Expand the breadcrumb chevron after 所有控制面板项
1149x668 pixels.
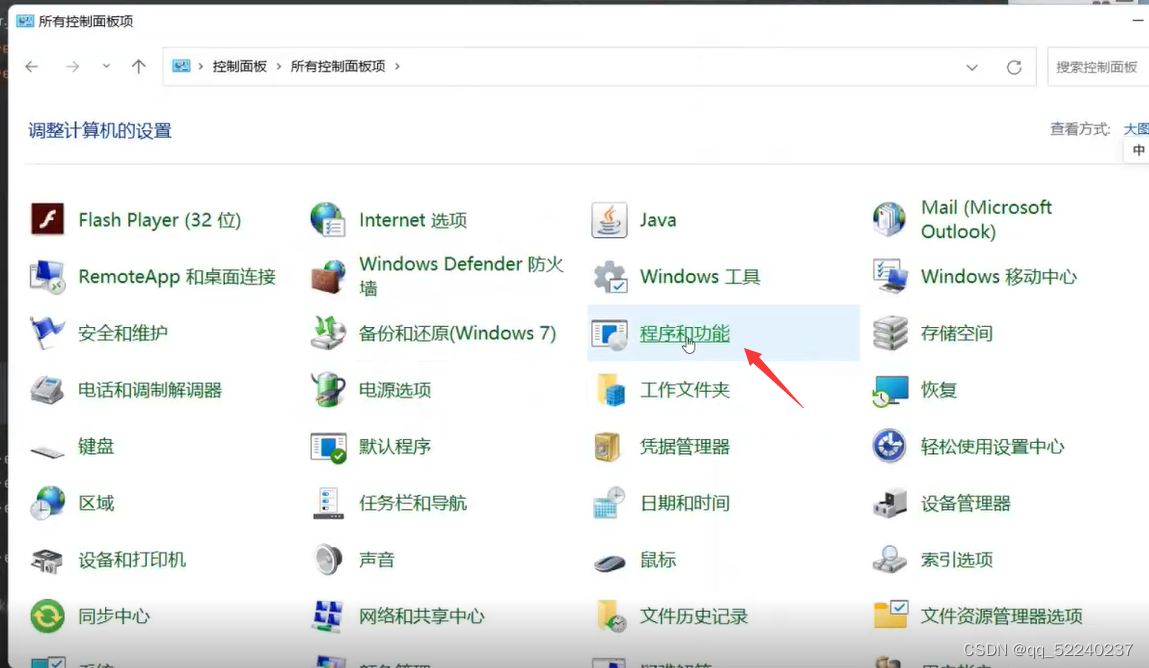[398, 66]
